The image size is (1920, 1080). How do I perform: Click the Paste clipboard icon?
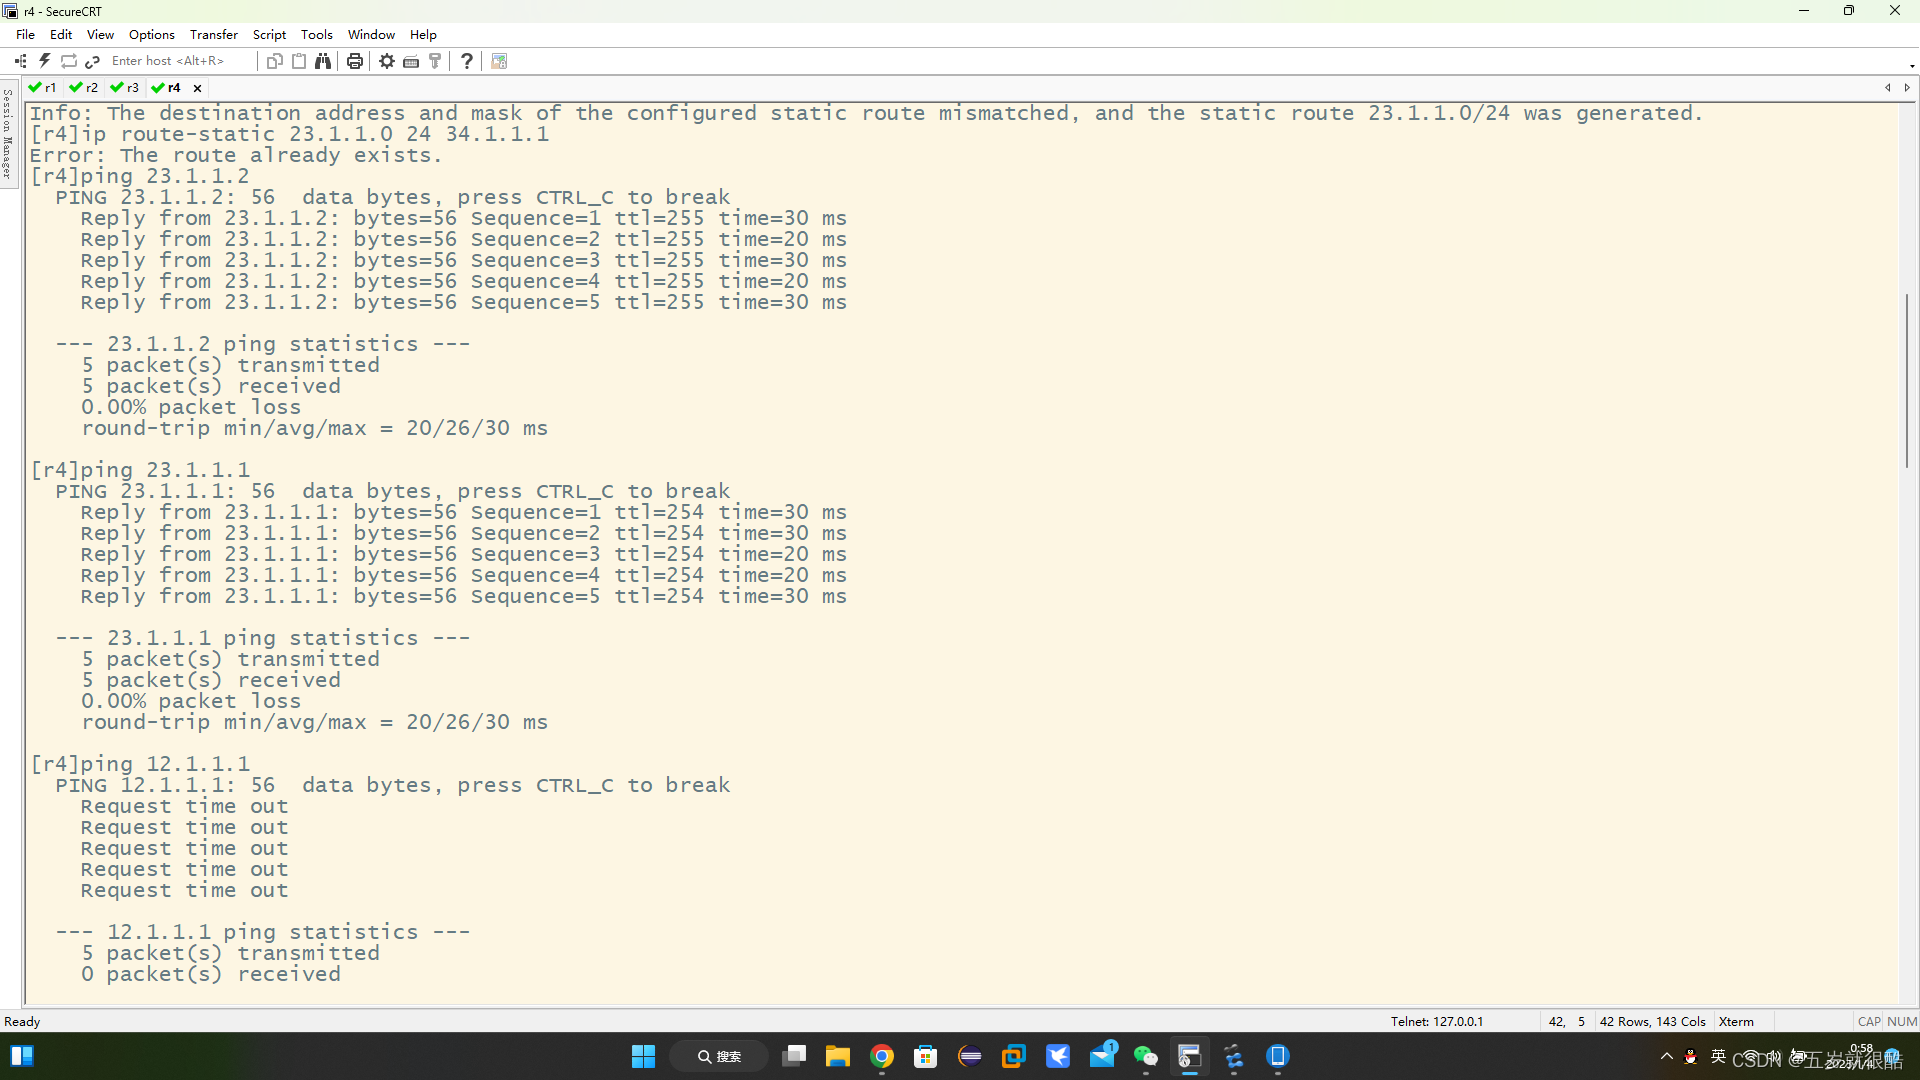[299, 61]
